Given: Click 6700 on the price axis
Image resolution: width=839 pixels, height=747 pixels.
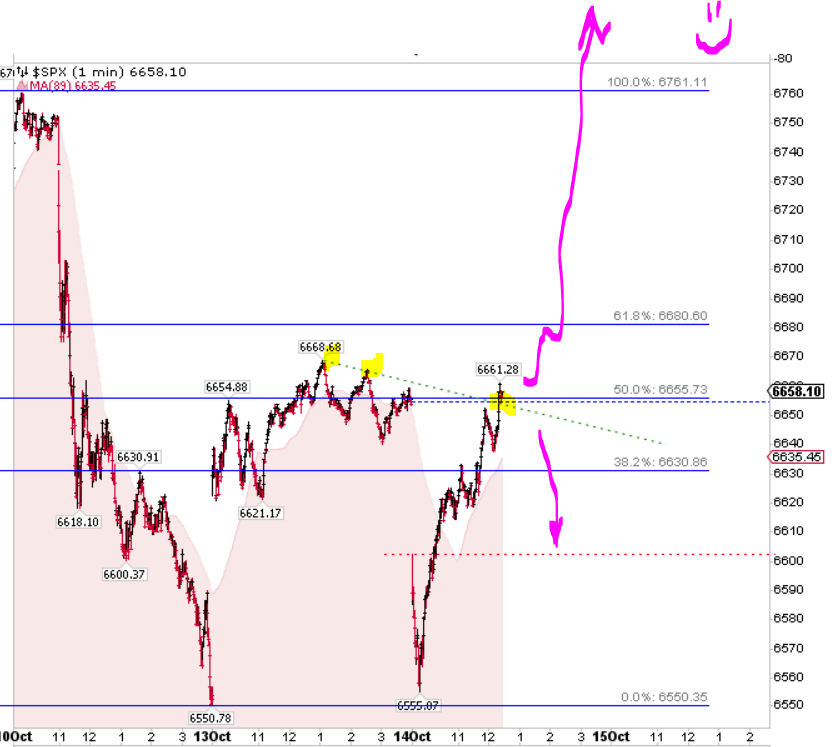Looking at the screenshot, I should (788, 268).
